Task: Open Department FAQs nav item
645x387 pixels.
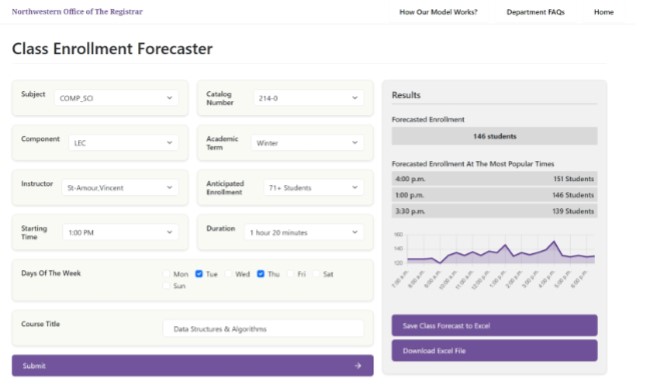Action: click(x=536, y=12)
